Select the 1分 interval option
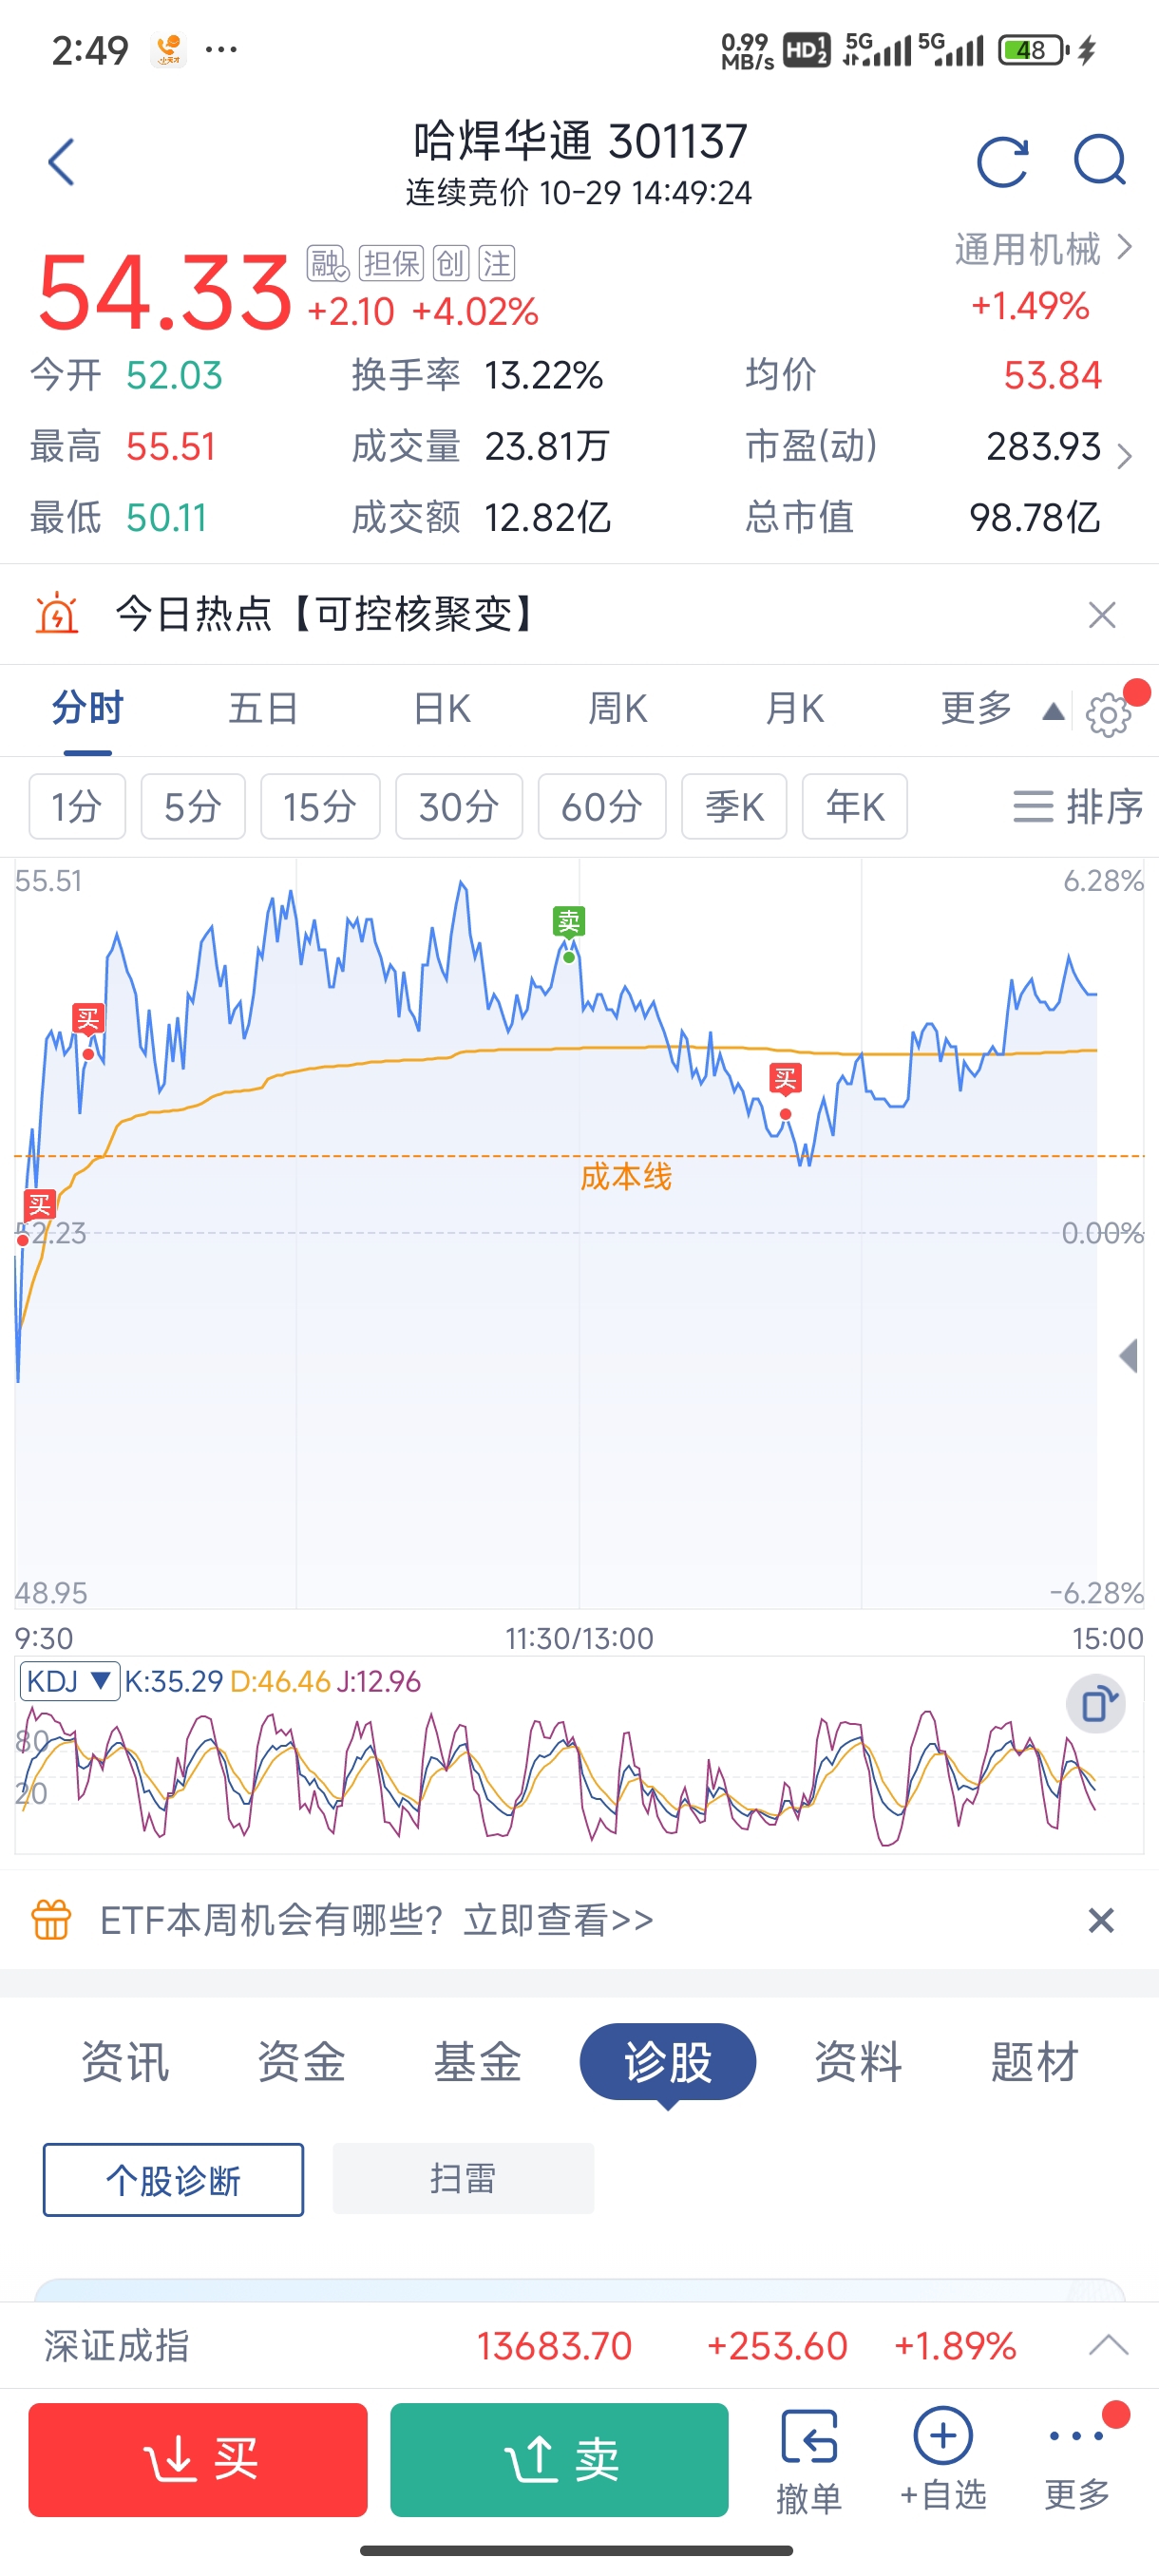 pos(77,806)
